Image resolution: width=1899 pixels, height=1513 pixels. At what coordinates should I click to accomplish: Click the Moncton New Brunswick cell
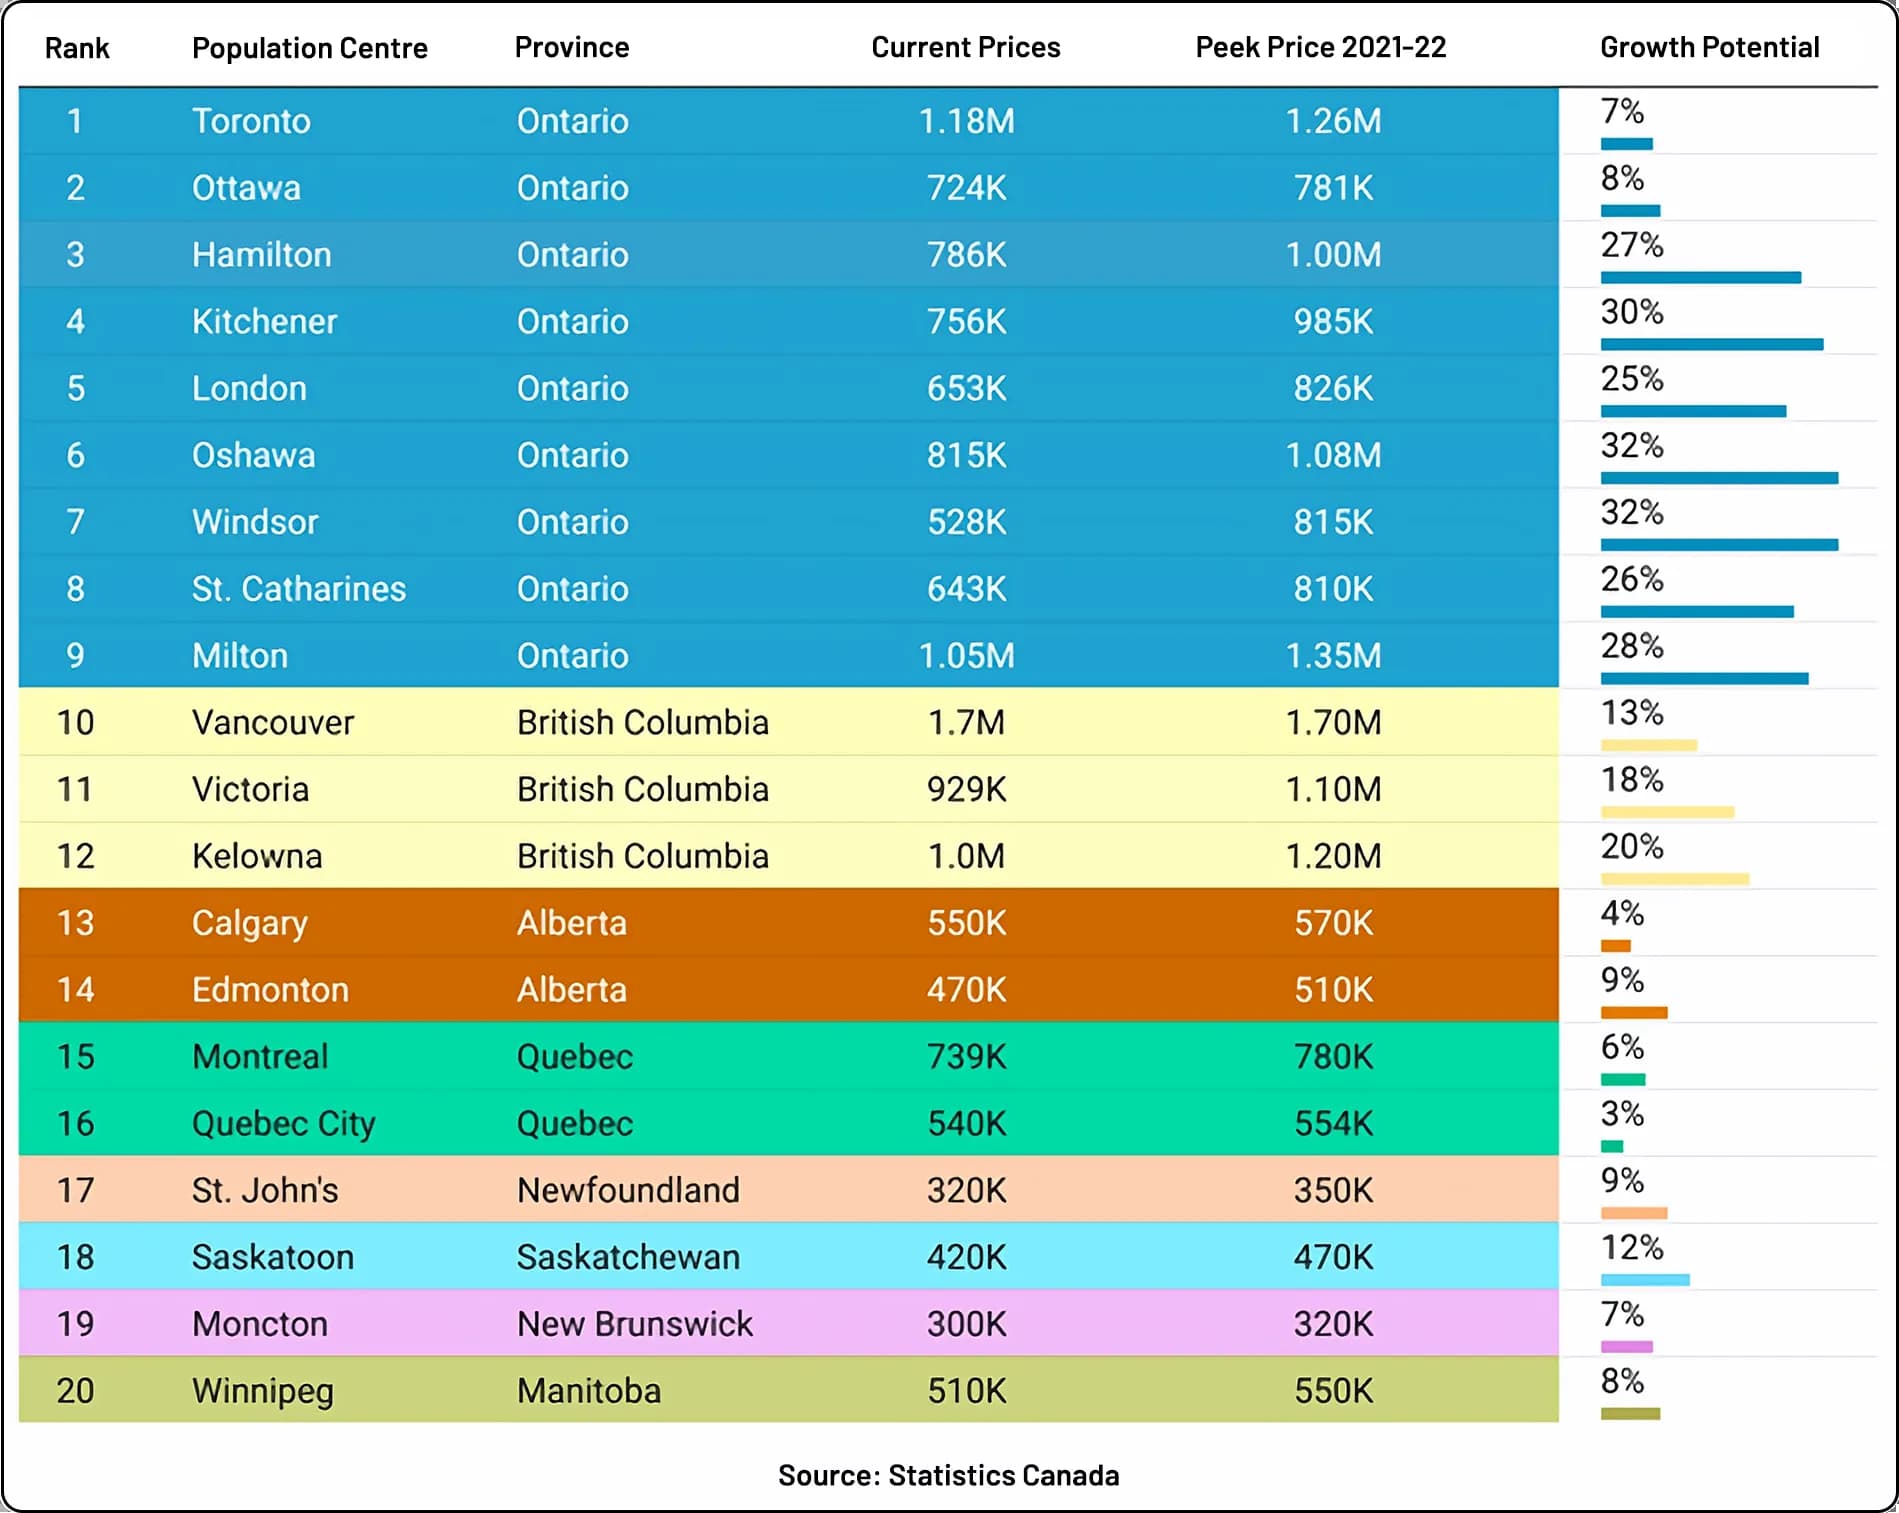point(634,1324)
